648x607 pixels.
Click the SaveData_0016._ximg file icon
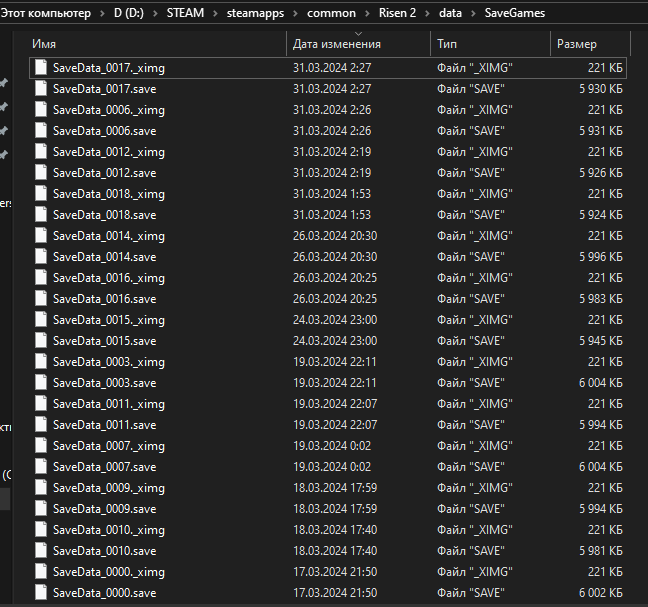tap(41, 278)
